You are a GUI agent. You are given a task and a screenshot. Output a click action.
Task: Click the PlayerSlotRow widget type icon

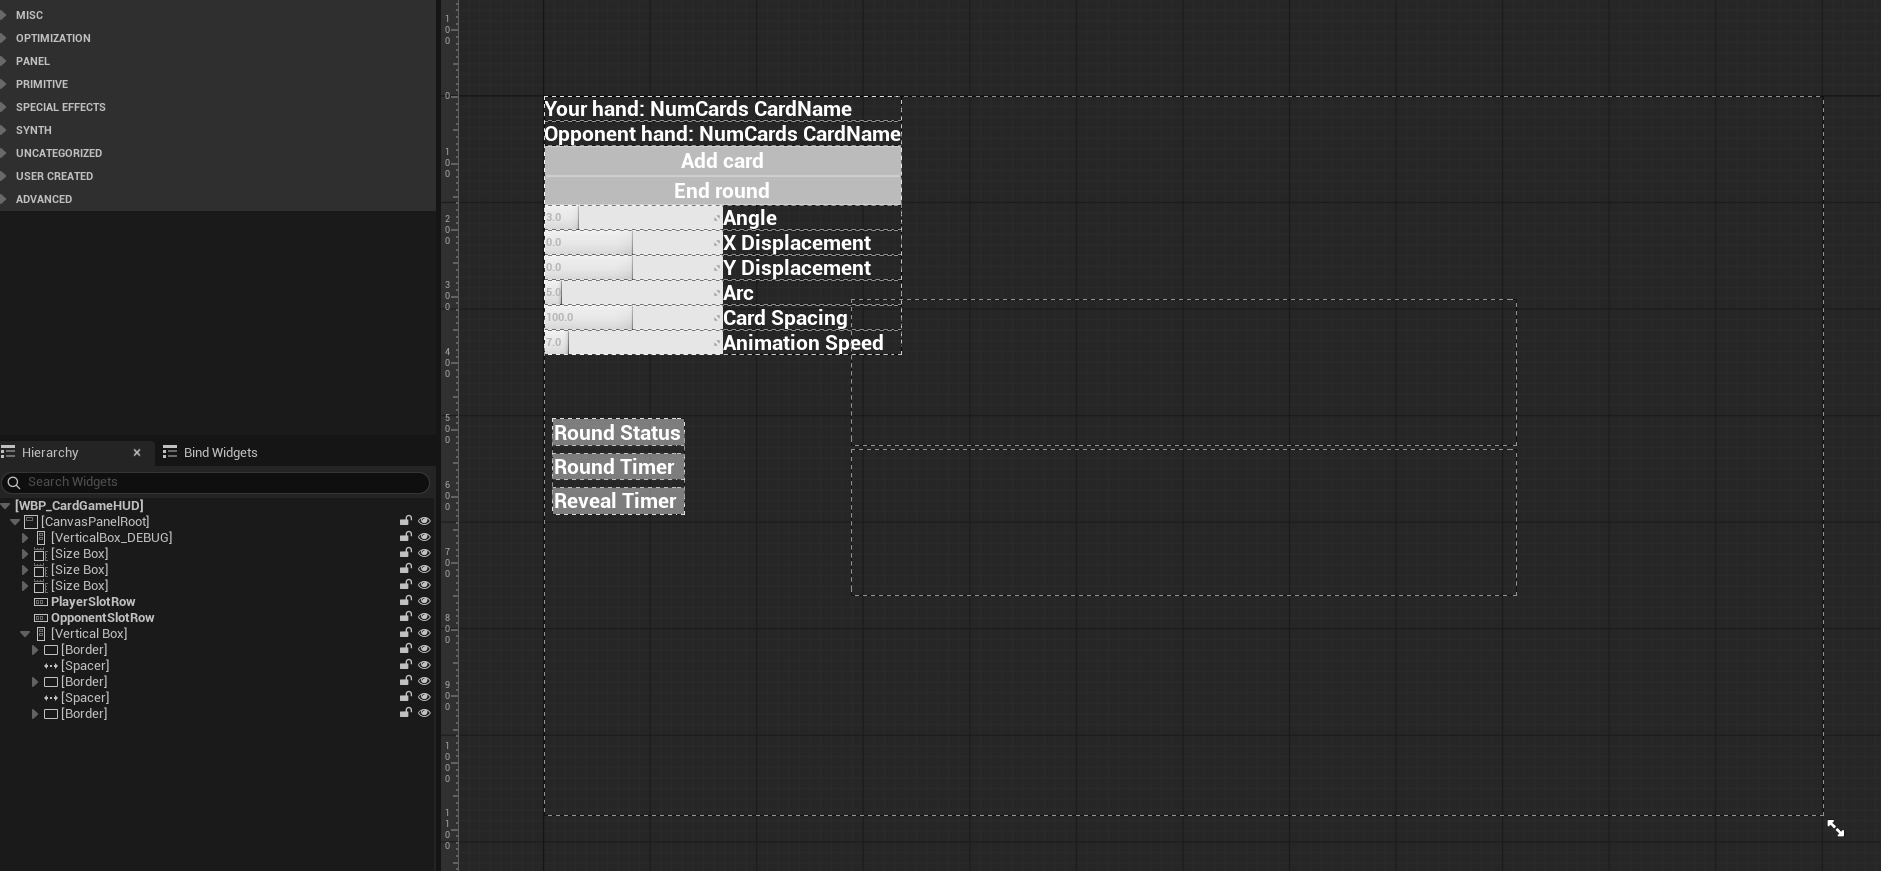pos(41,602)
